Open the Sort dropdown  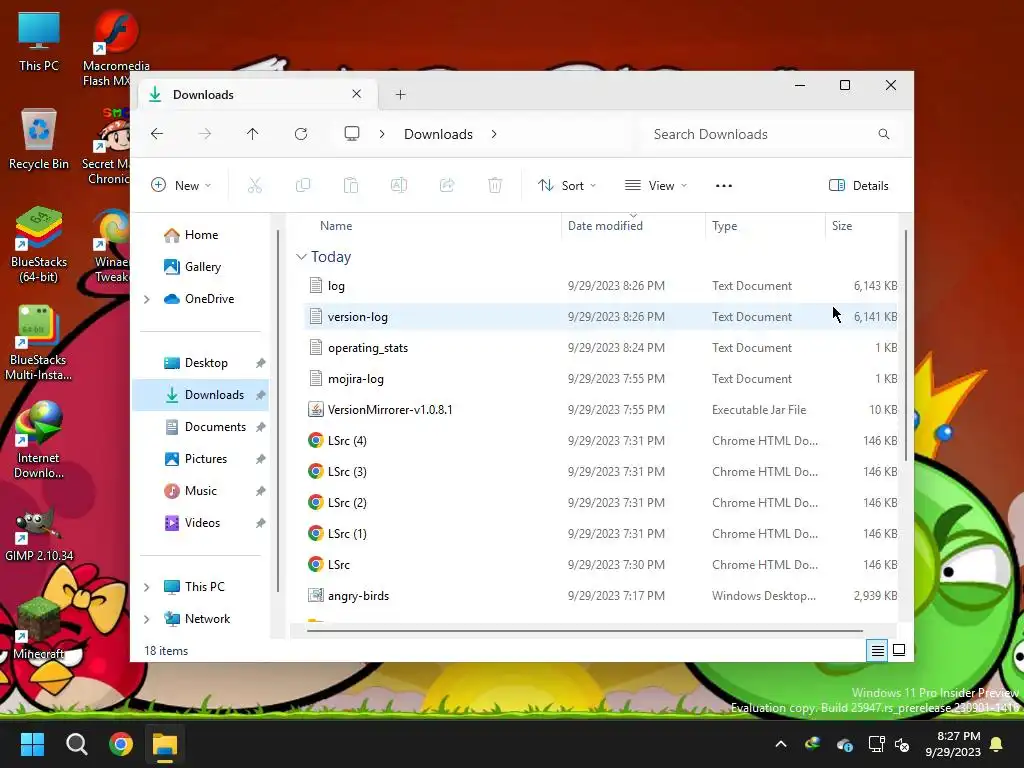click(567, 185)
